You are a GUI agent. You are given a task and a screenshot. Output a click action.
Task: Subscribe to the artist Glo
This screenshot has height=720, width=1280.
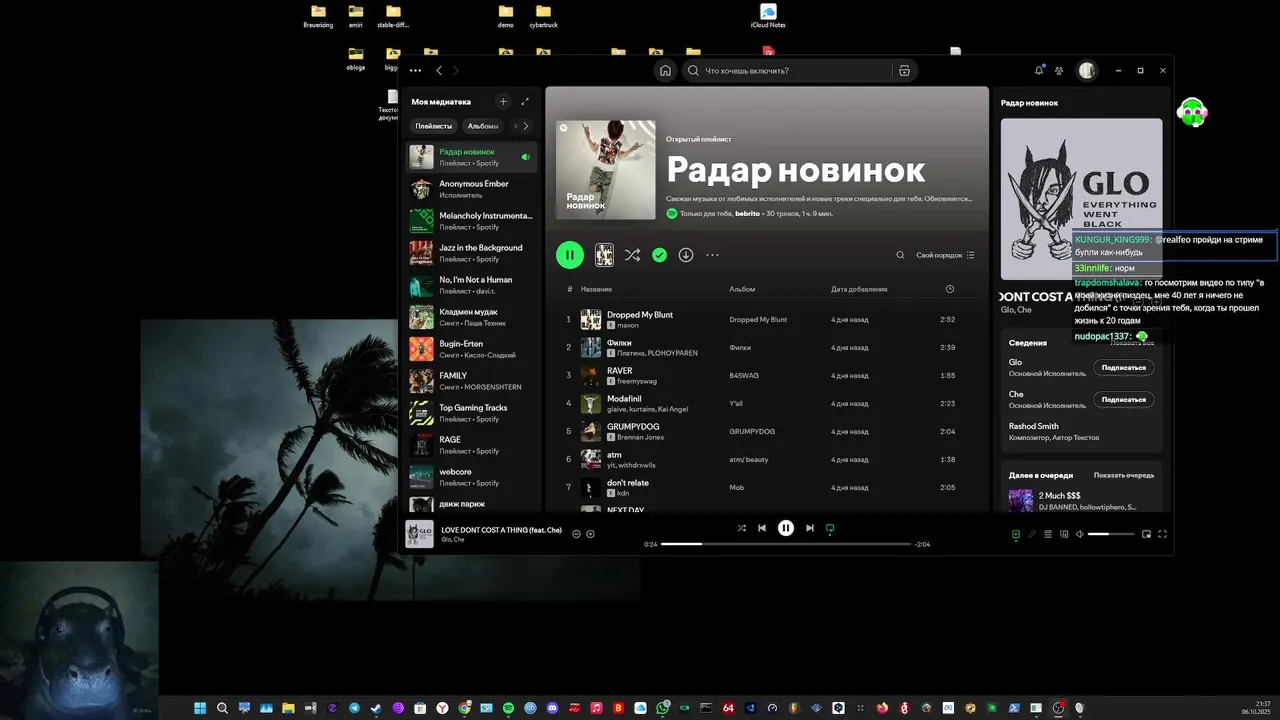pyautogui.click(x=1123, y=367)
